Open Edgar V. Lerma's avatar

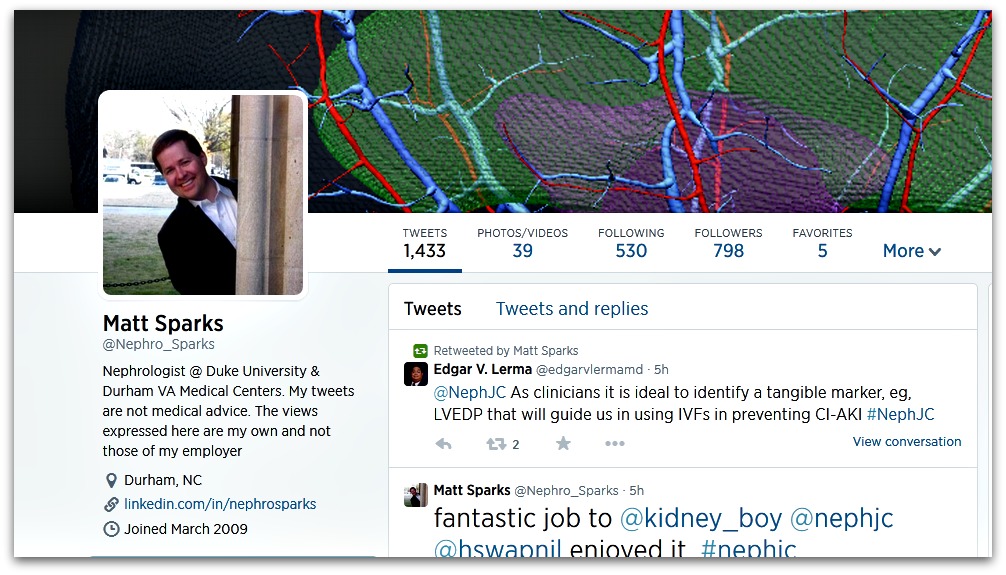coord(416,374)
